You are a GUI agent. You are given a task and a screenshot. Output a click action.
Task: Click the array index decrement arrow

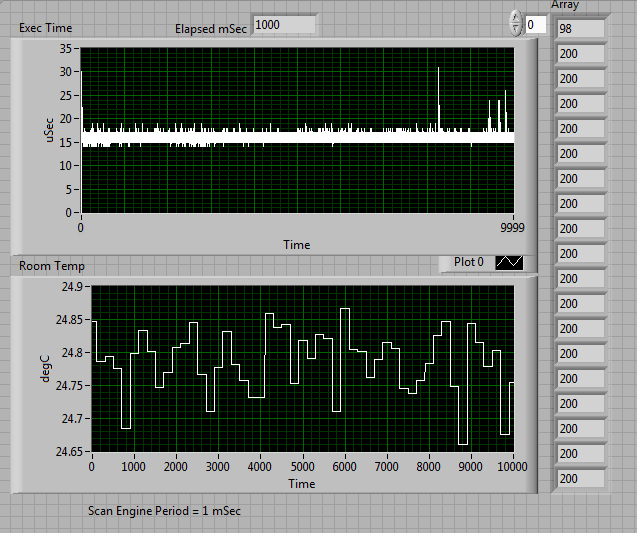click(x=516, y=29)
